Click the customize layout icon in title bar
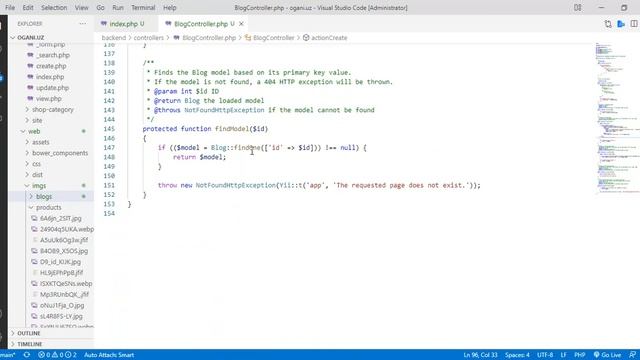The height and width of the screenshot is (360, 640). point(578,8)
